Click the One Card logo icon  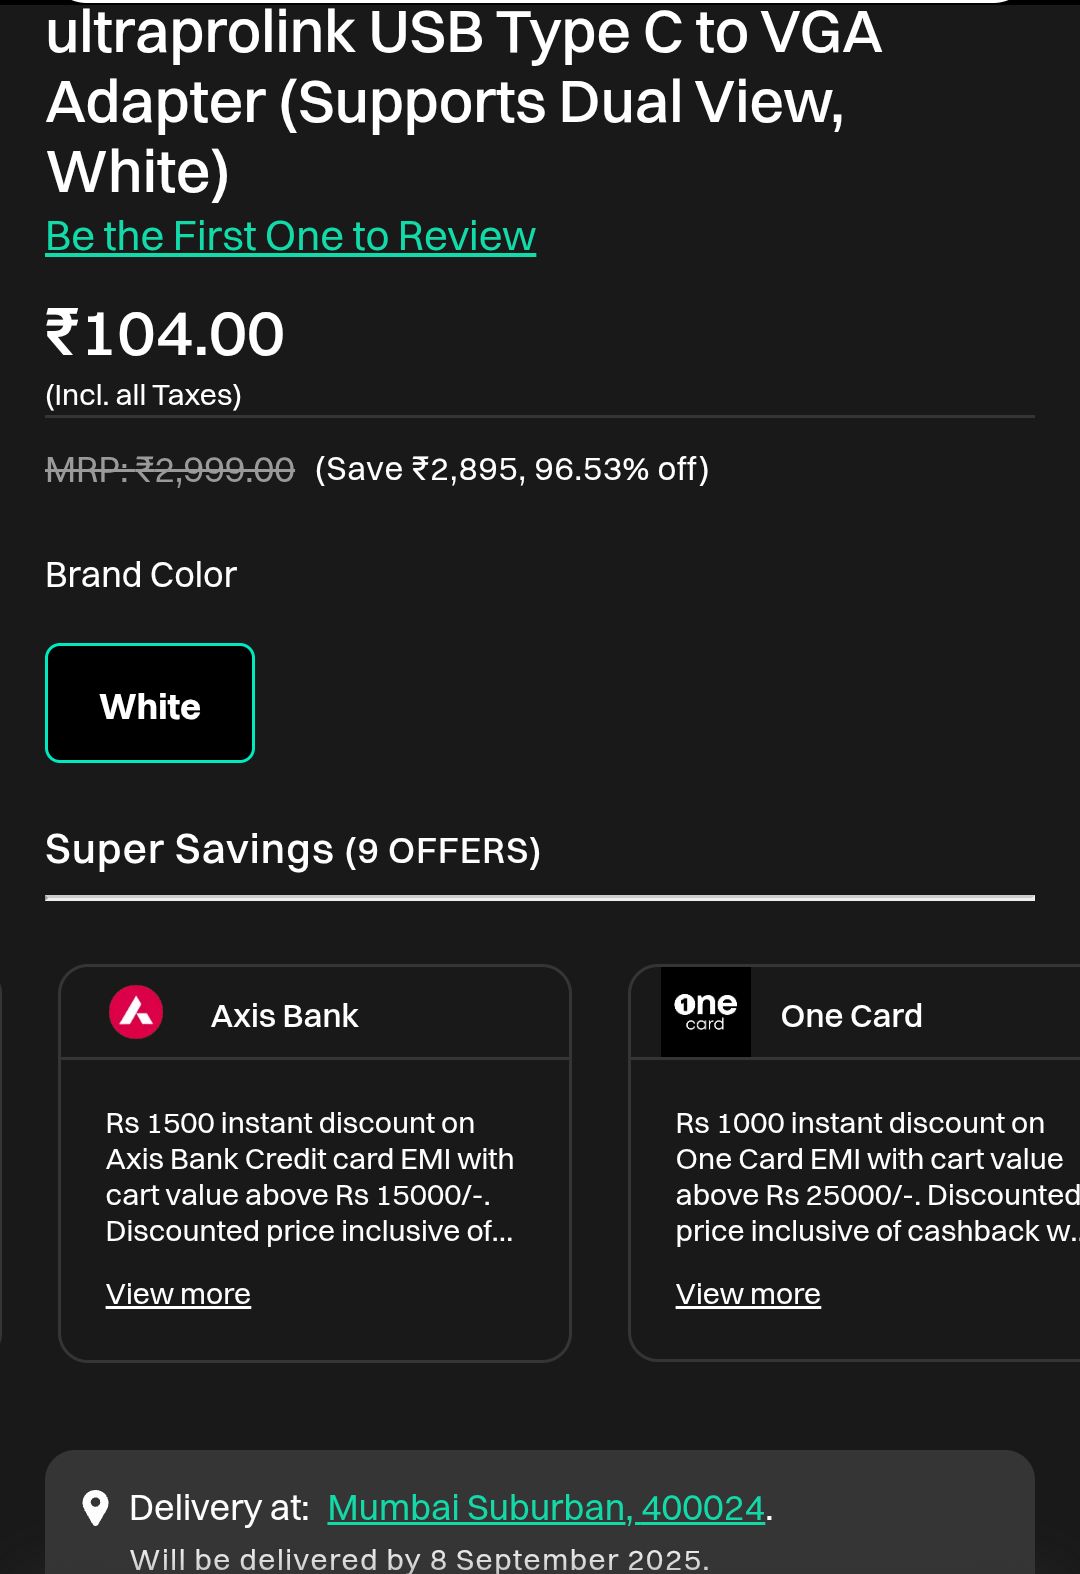click(705, 1012)
